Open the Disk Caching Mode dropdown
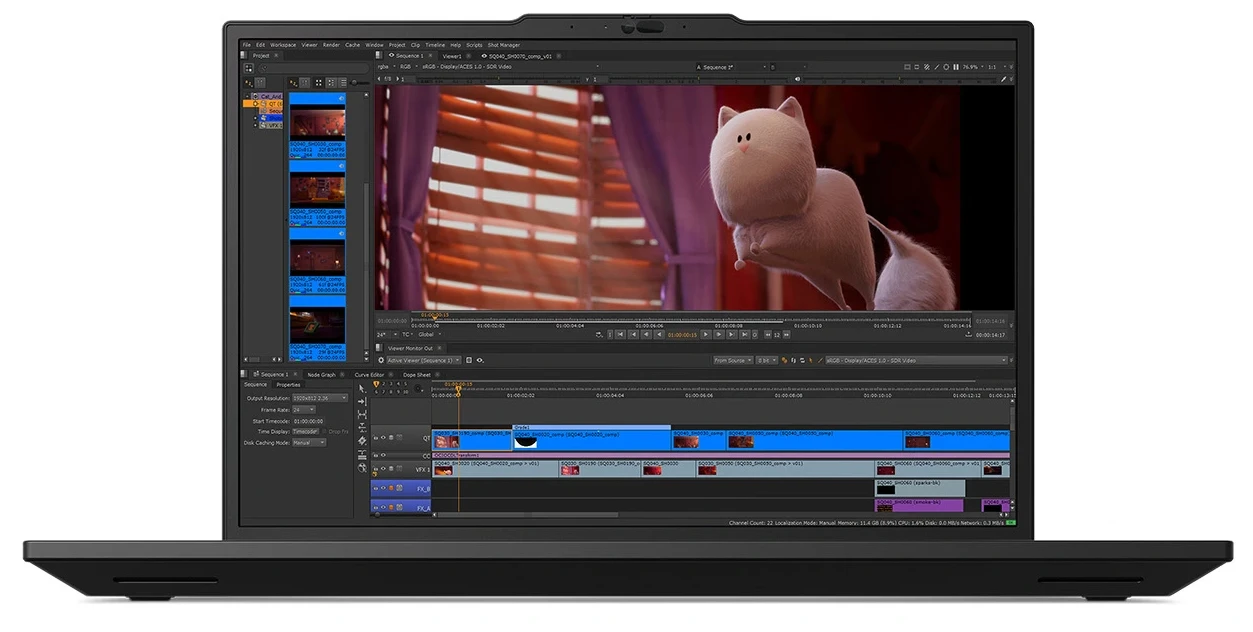Image resolution: width=1253 pixels, height=632 pixels. coord(308,443)
